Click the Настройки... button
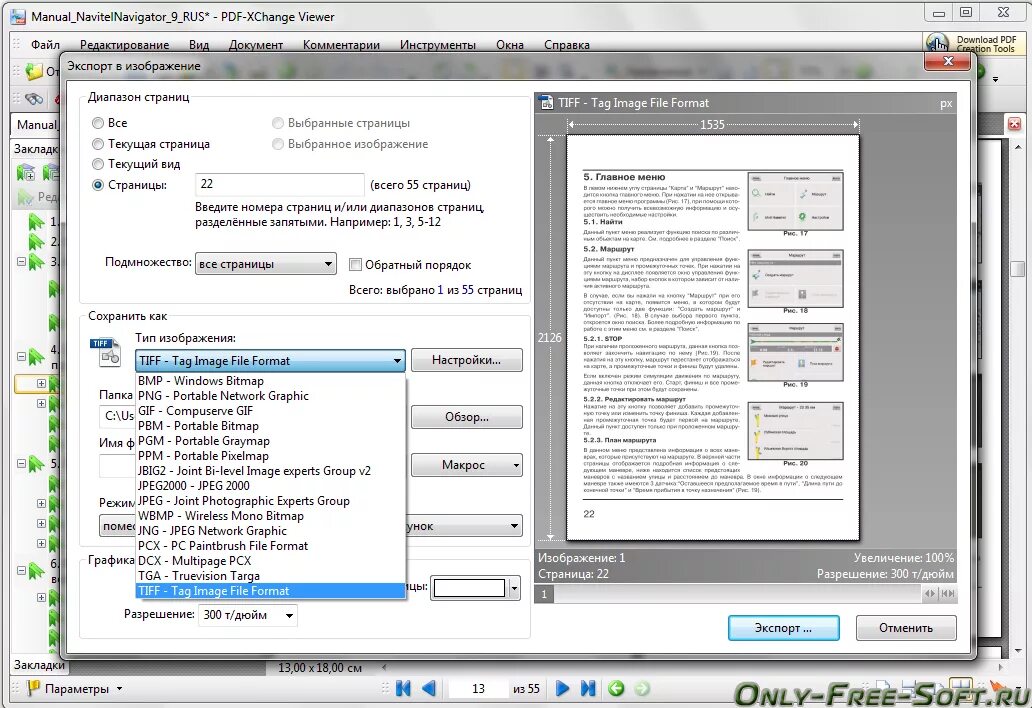 (467, 360)
